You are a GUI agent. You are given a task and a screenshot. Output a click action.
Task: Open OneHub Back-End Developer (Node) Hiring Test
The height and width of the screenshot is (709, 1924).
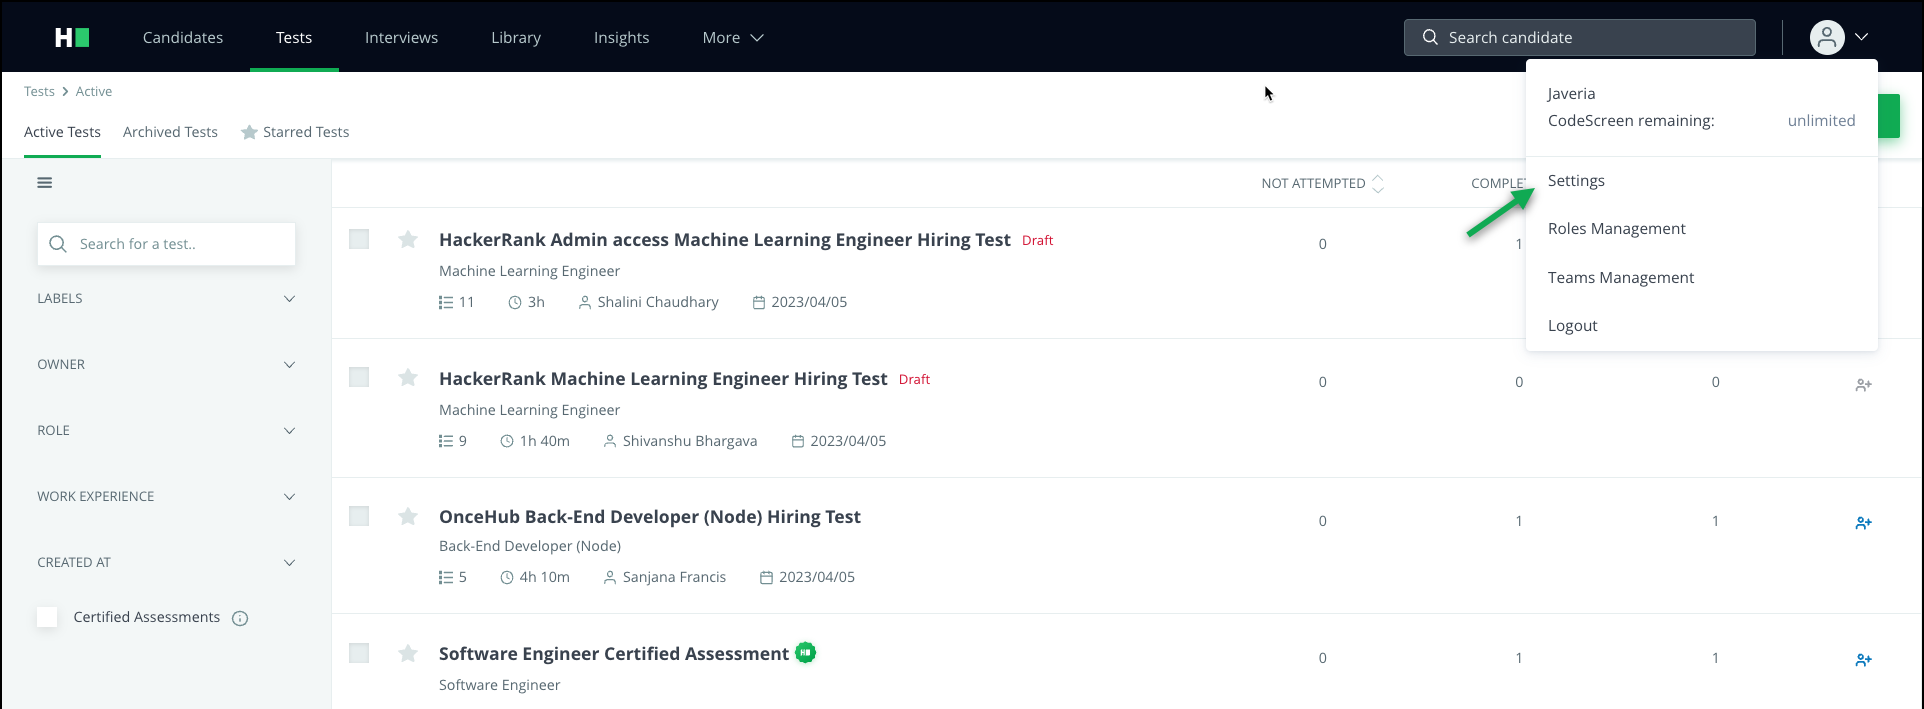[650, 517]
